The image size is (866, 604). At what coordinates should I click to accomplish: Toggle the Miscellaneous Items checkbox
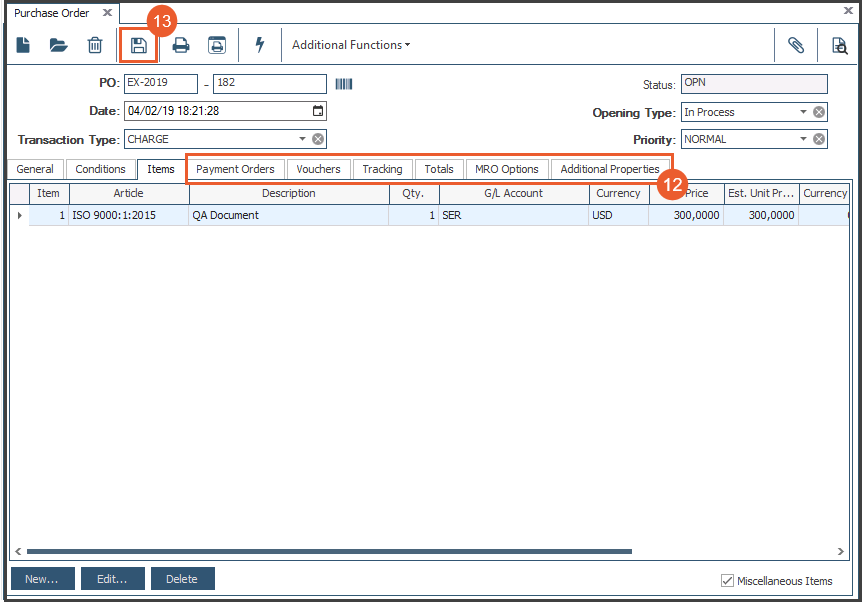pyautogui.click(x=727, y=580)
